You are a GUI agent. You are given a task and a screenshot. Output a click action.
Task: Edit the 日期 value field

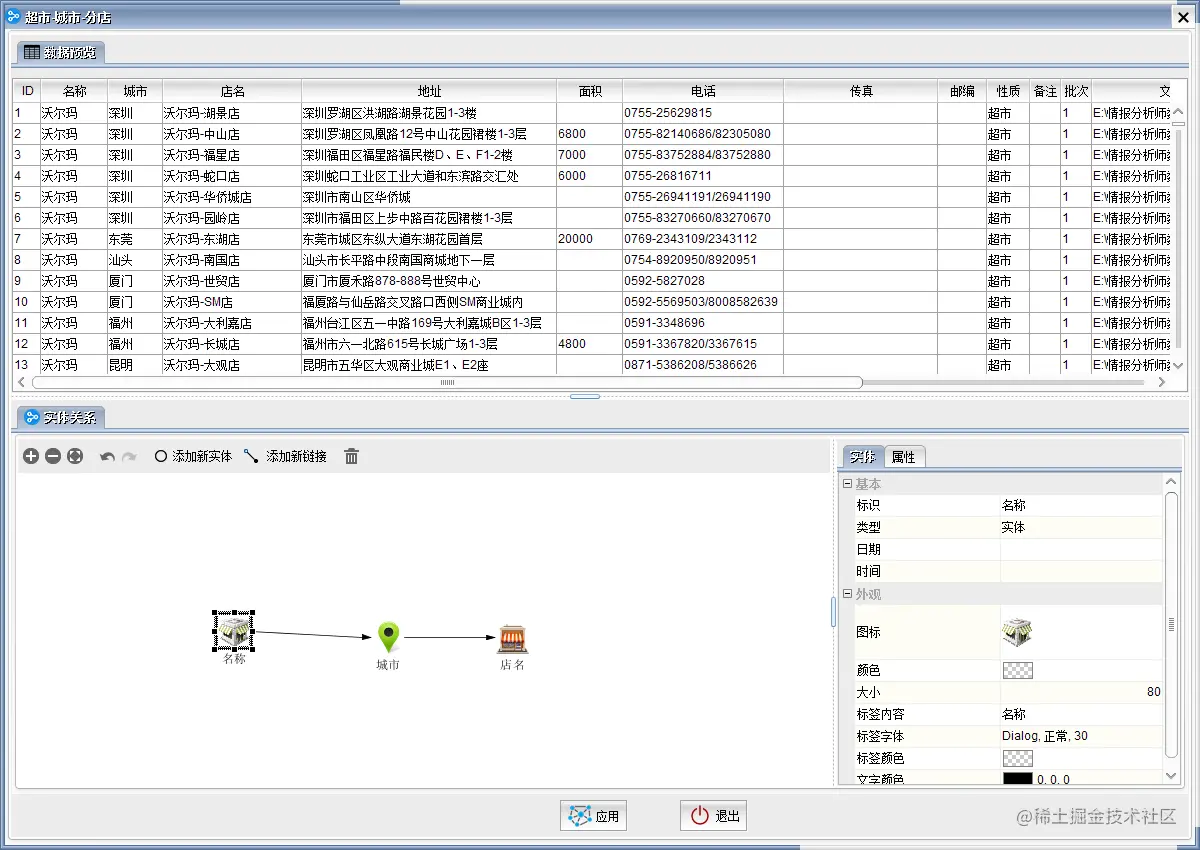pyautogui.click(x=1082, y=550)
